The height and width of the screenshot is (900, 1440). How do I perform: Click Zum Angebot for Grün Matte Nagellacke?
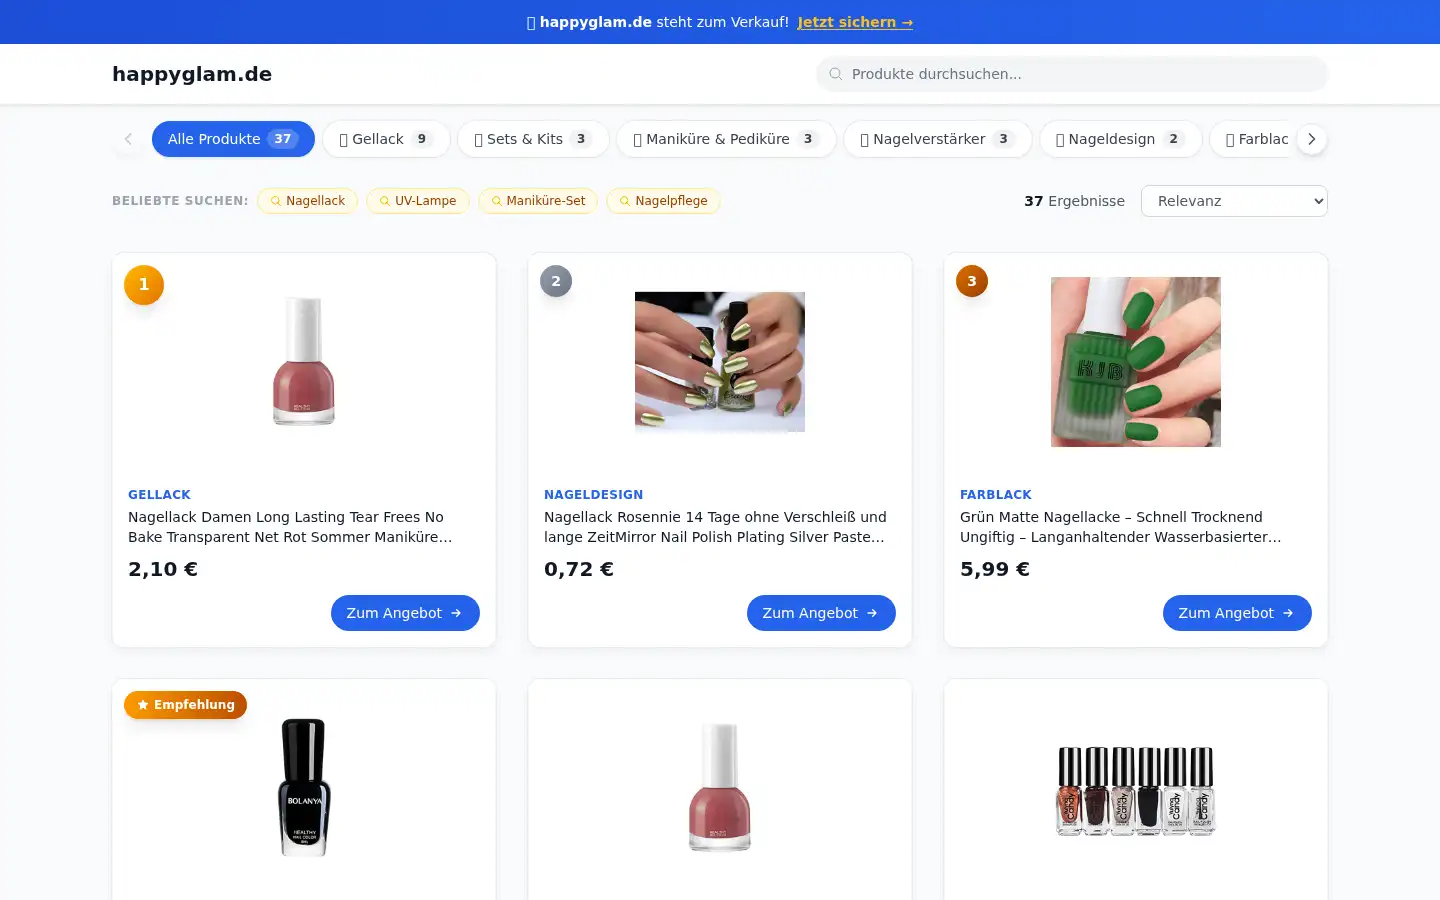(1237, 613)
